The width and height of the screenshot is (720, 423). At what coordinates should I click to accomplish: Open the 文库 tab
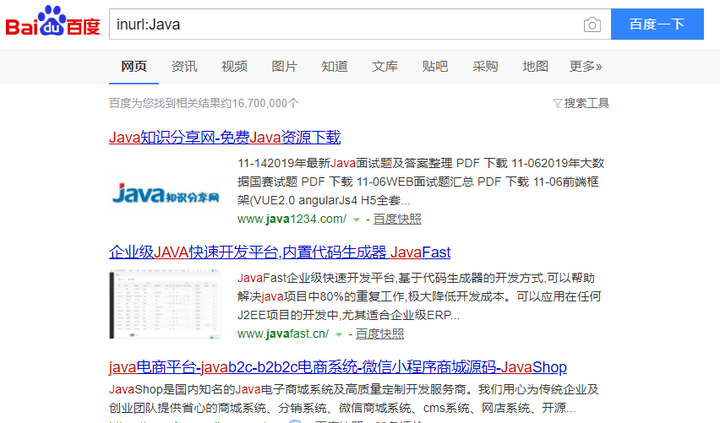click(x=385, y=67)
